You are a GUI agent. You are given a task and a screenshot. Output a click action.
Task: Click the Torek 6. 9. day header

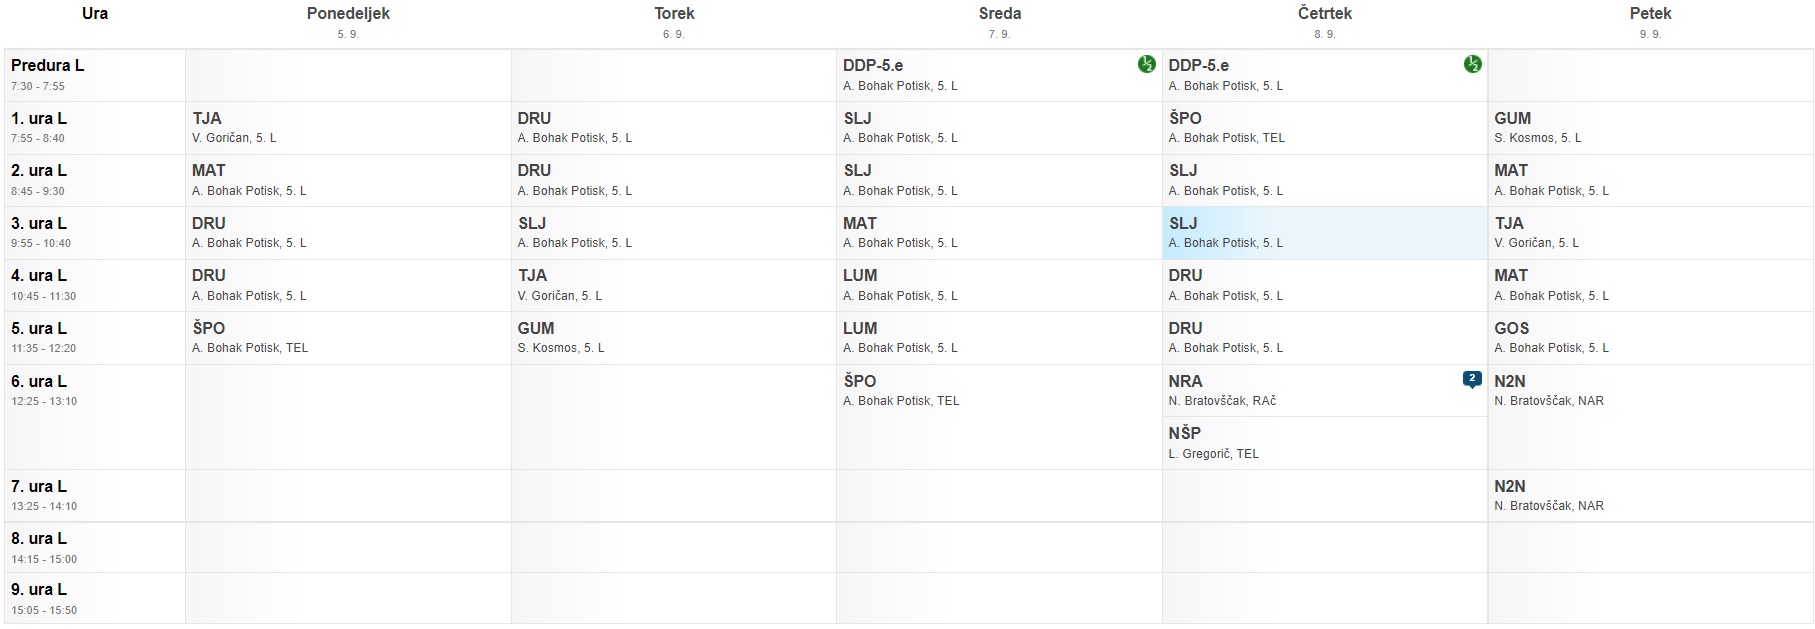click(x=674, y=23)
